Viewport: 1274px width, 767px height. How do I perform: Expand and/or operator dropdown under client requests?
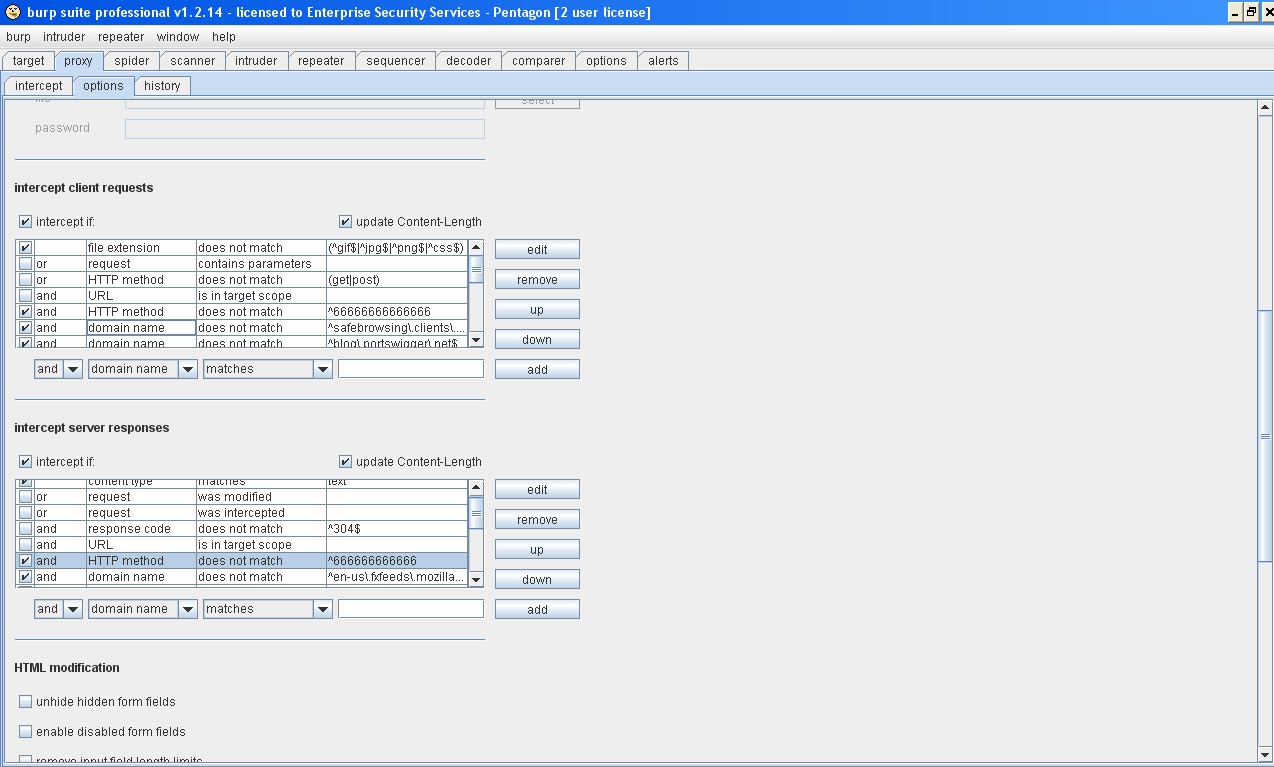(72, 369)
